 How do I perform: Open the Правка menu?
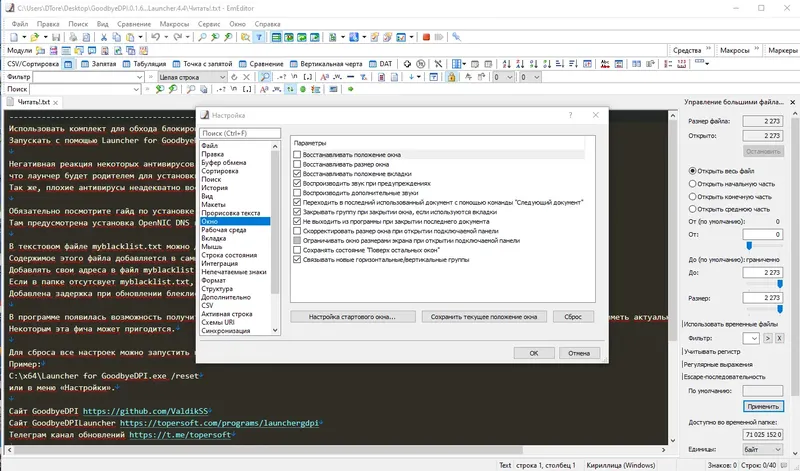click(x=48, y=24)
